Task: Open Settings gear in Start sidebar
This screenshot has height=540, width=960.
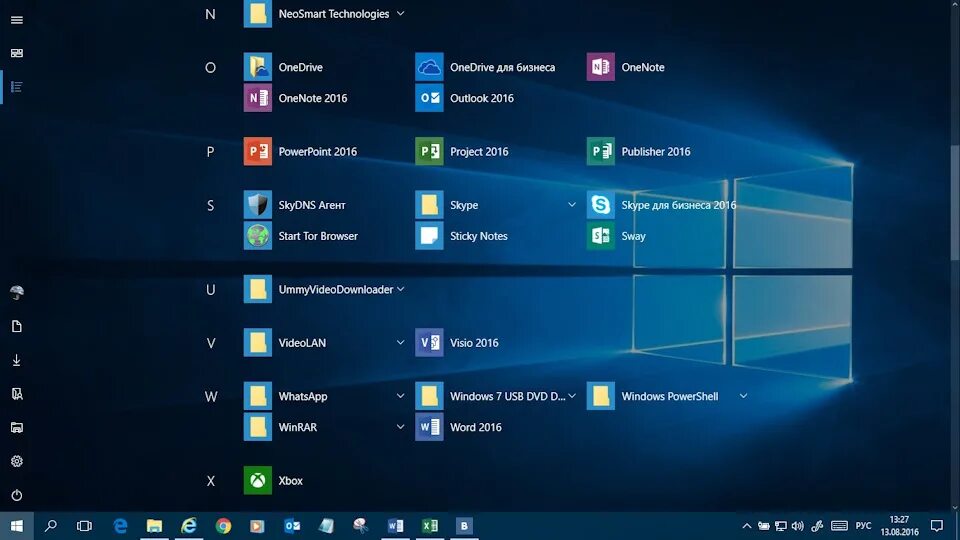Action: pyautogui.click(x=17, y=461)
